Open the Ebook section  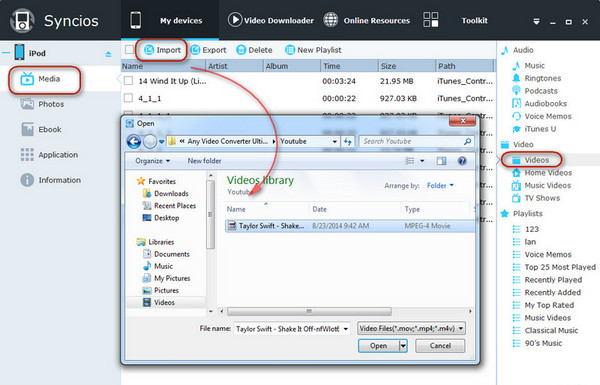coord(41,129)
